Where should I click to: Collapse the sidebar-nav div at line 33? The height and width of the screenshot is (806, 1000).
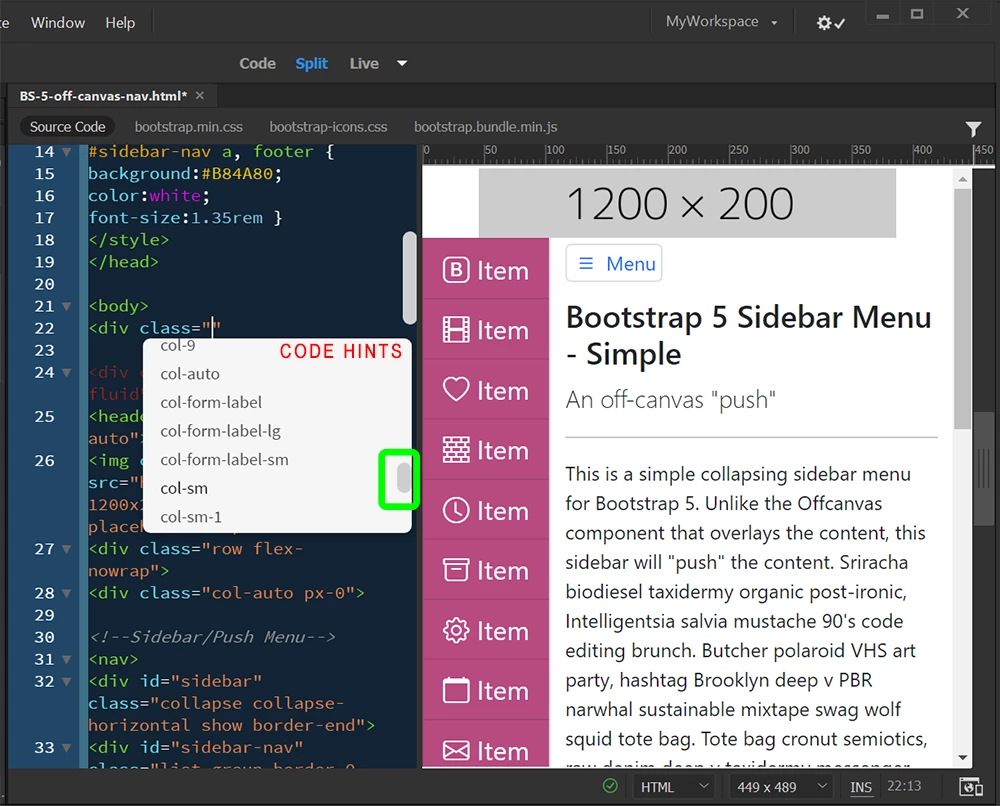click(x=66, y=747)
